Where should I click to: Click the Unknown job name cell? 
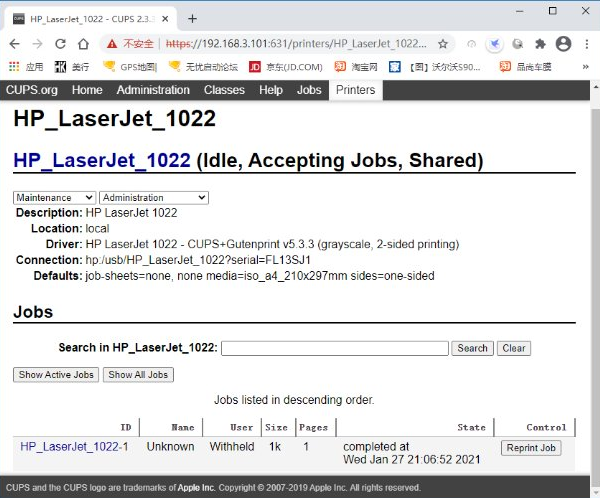[x=170, y=446]
